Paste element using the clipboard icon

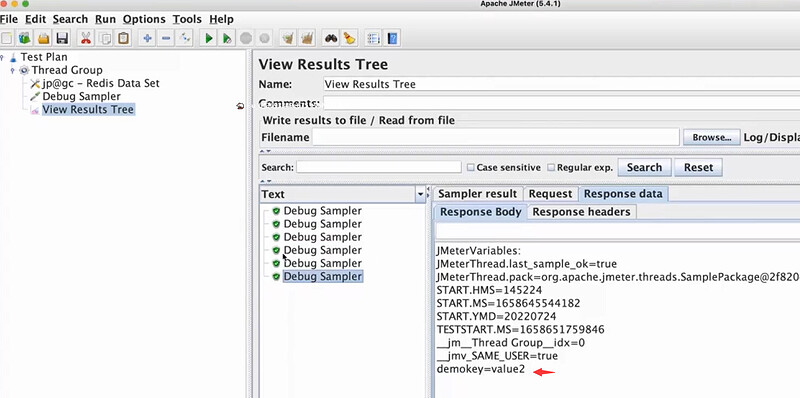[123, 38]
